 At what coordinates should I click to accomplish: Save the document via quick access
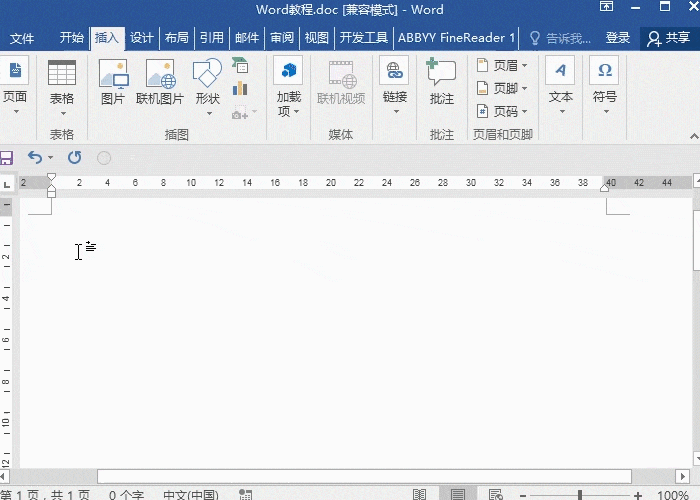tap(6, 158)
